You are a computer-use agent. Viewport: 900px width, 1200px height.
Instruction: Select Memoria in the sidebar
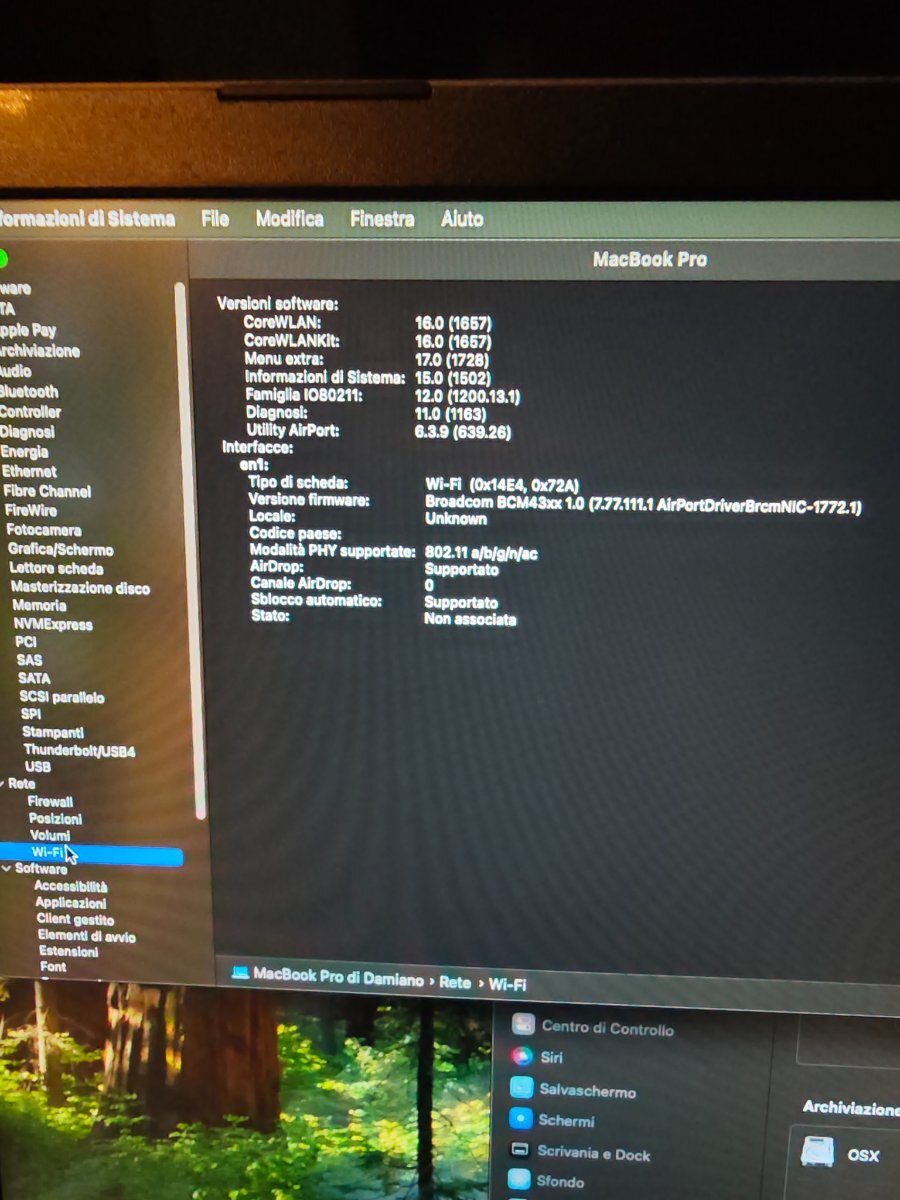[40, 605]
